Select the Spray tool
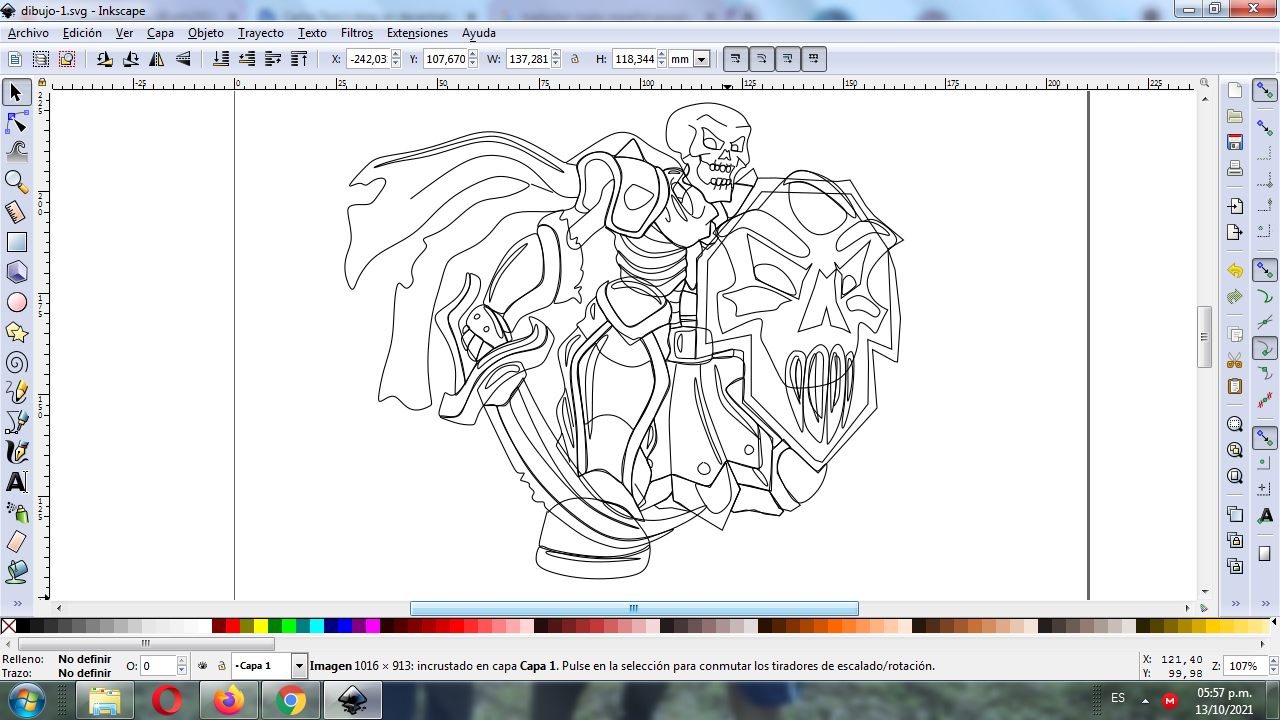 click(x=16, y=512)
